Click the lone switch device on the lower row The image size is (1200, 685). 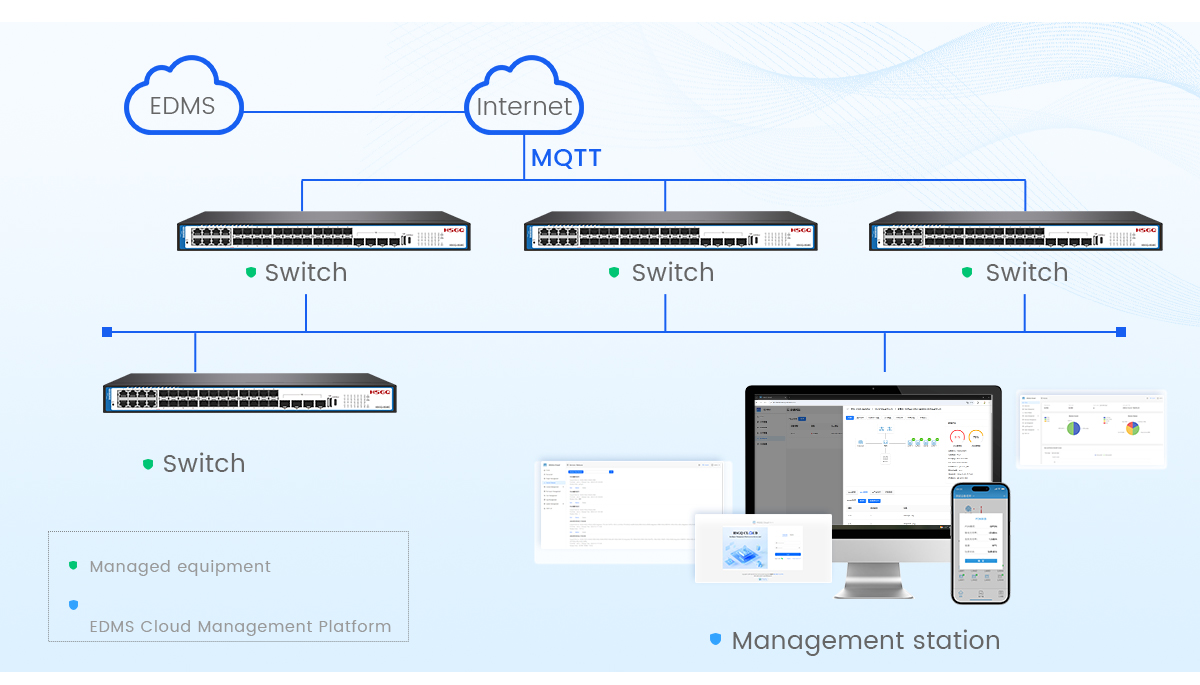coord(250,393)
